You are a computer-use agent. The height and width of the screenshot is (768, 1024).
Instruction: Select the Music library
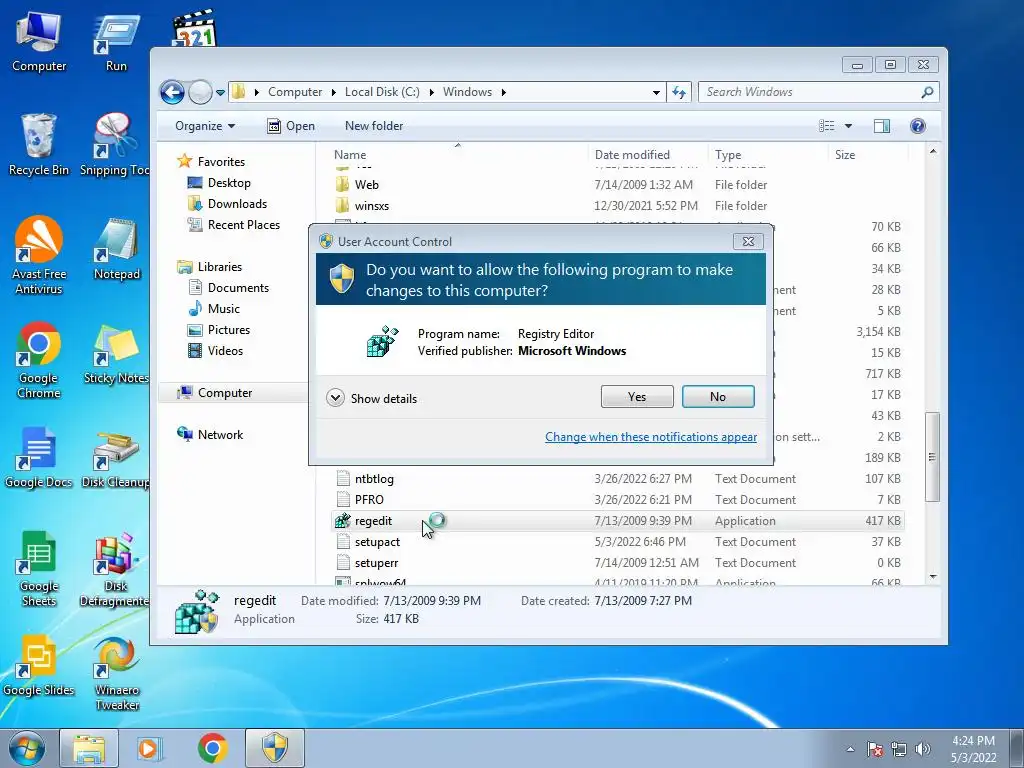(x=214, y=309)
